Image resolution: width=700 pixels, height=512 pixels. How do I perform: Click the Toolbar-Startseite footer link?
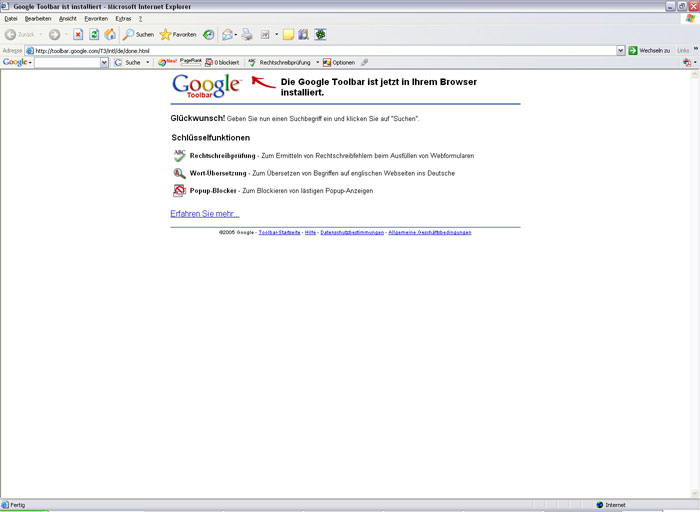pos(279,233)
